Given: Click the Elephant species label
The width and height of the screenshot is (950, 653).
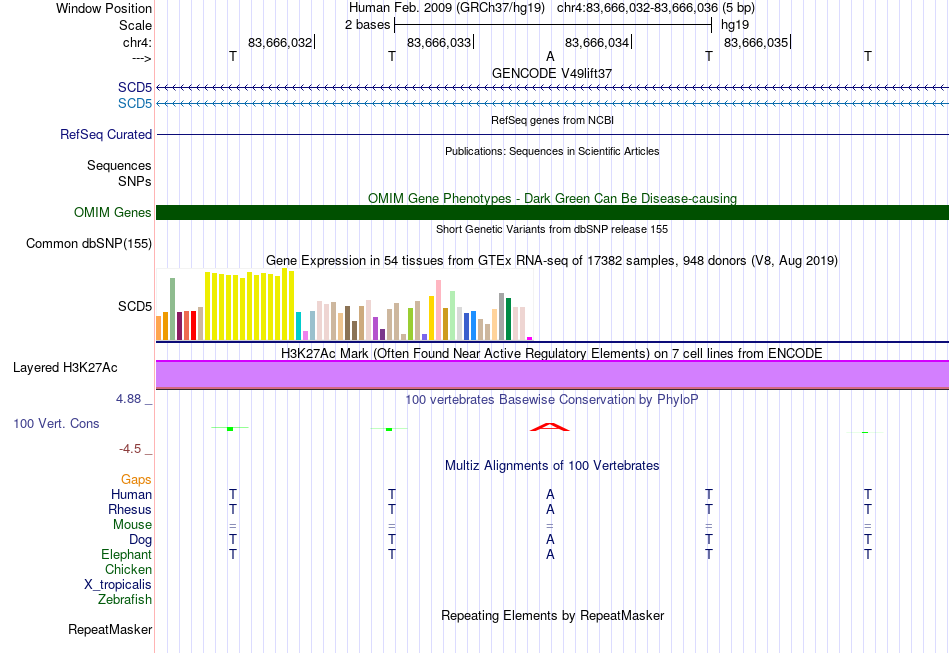Looking at the screenshot, I should [126, 554].
